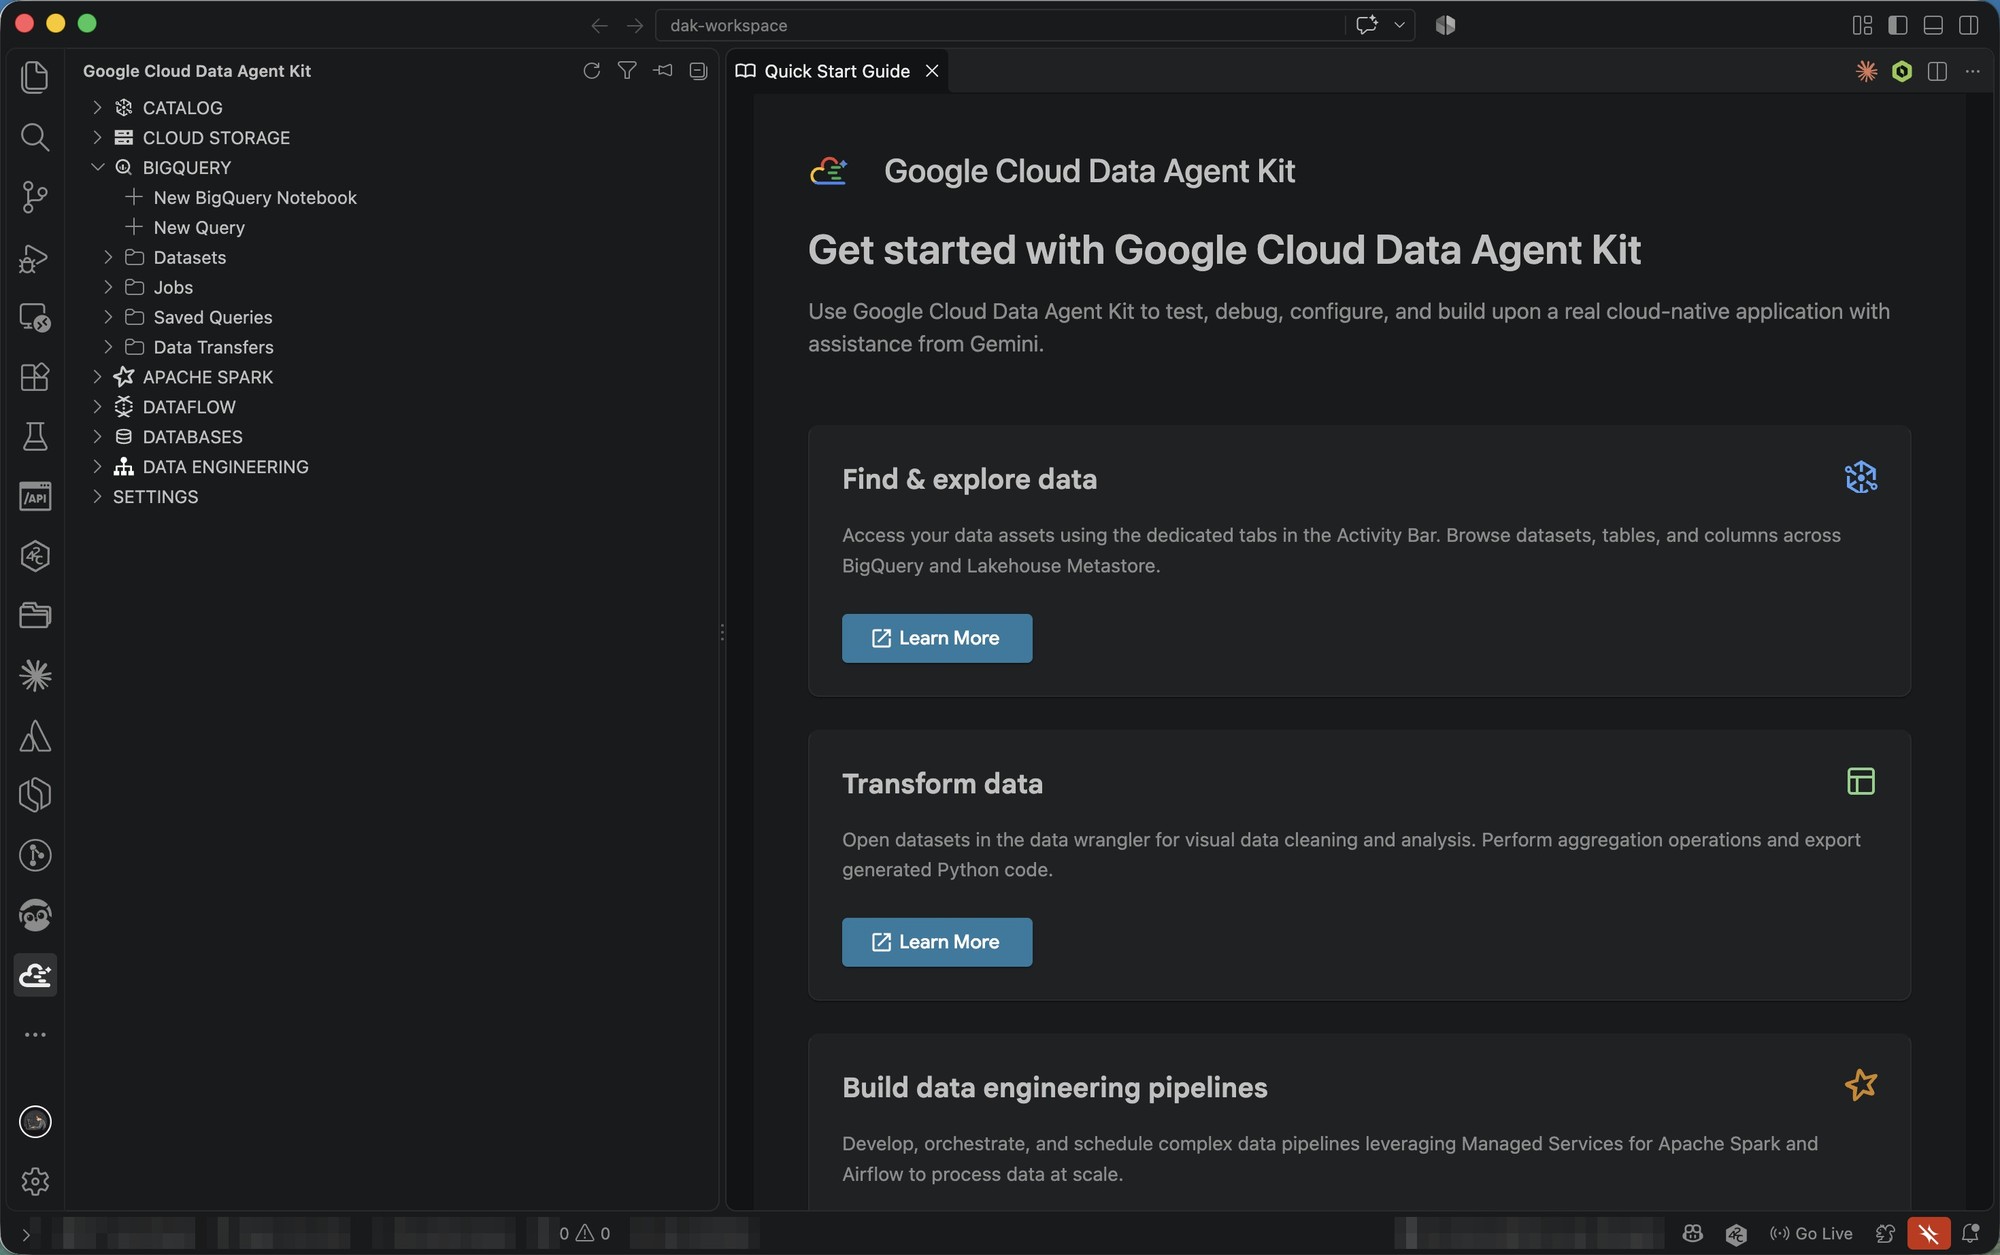Toggle the secondary side bar visibility
Viewport: 2000px width, 1255px height.
[1969, 25]
